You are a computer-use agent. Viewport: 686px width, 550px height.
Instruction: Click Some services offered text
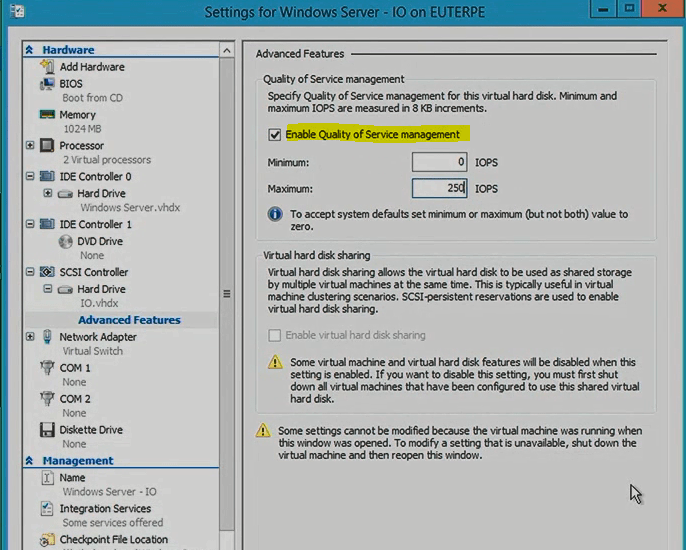pos(113,522)
